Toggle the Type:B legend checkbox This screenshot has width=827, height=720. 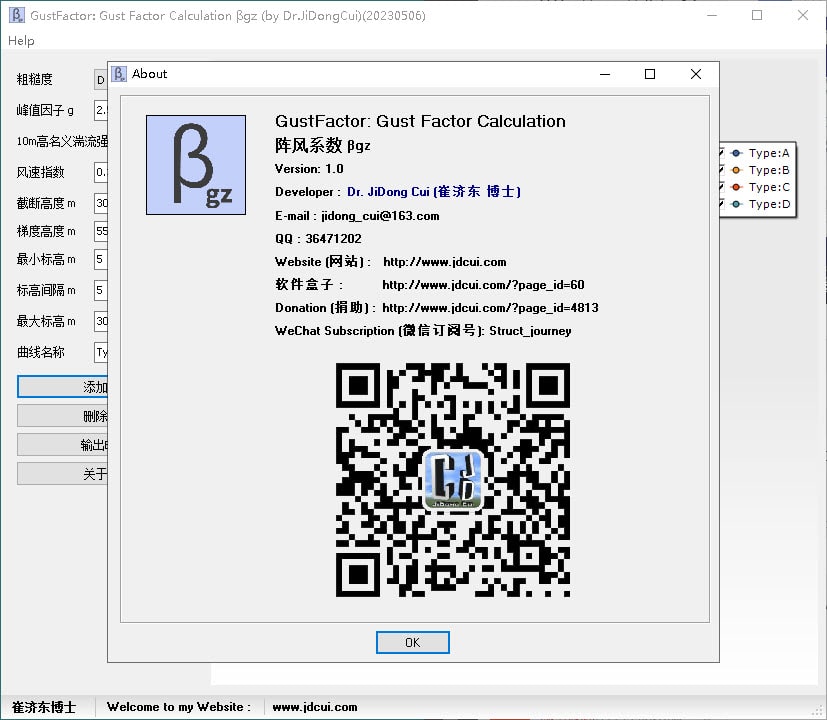coord(722,170)
